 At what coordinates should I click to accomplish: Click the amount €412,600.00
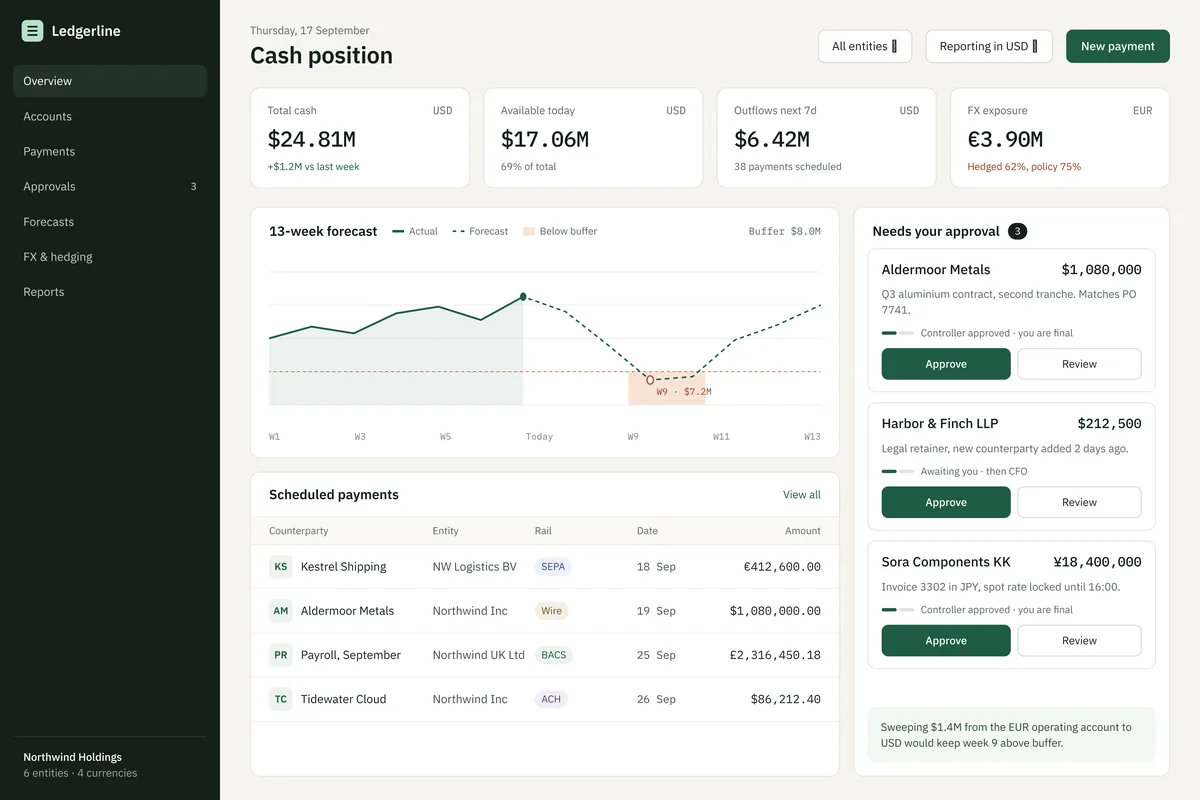[782, 567]
